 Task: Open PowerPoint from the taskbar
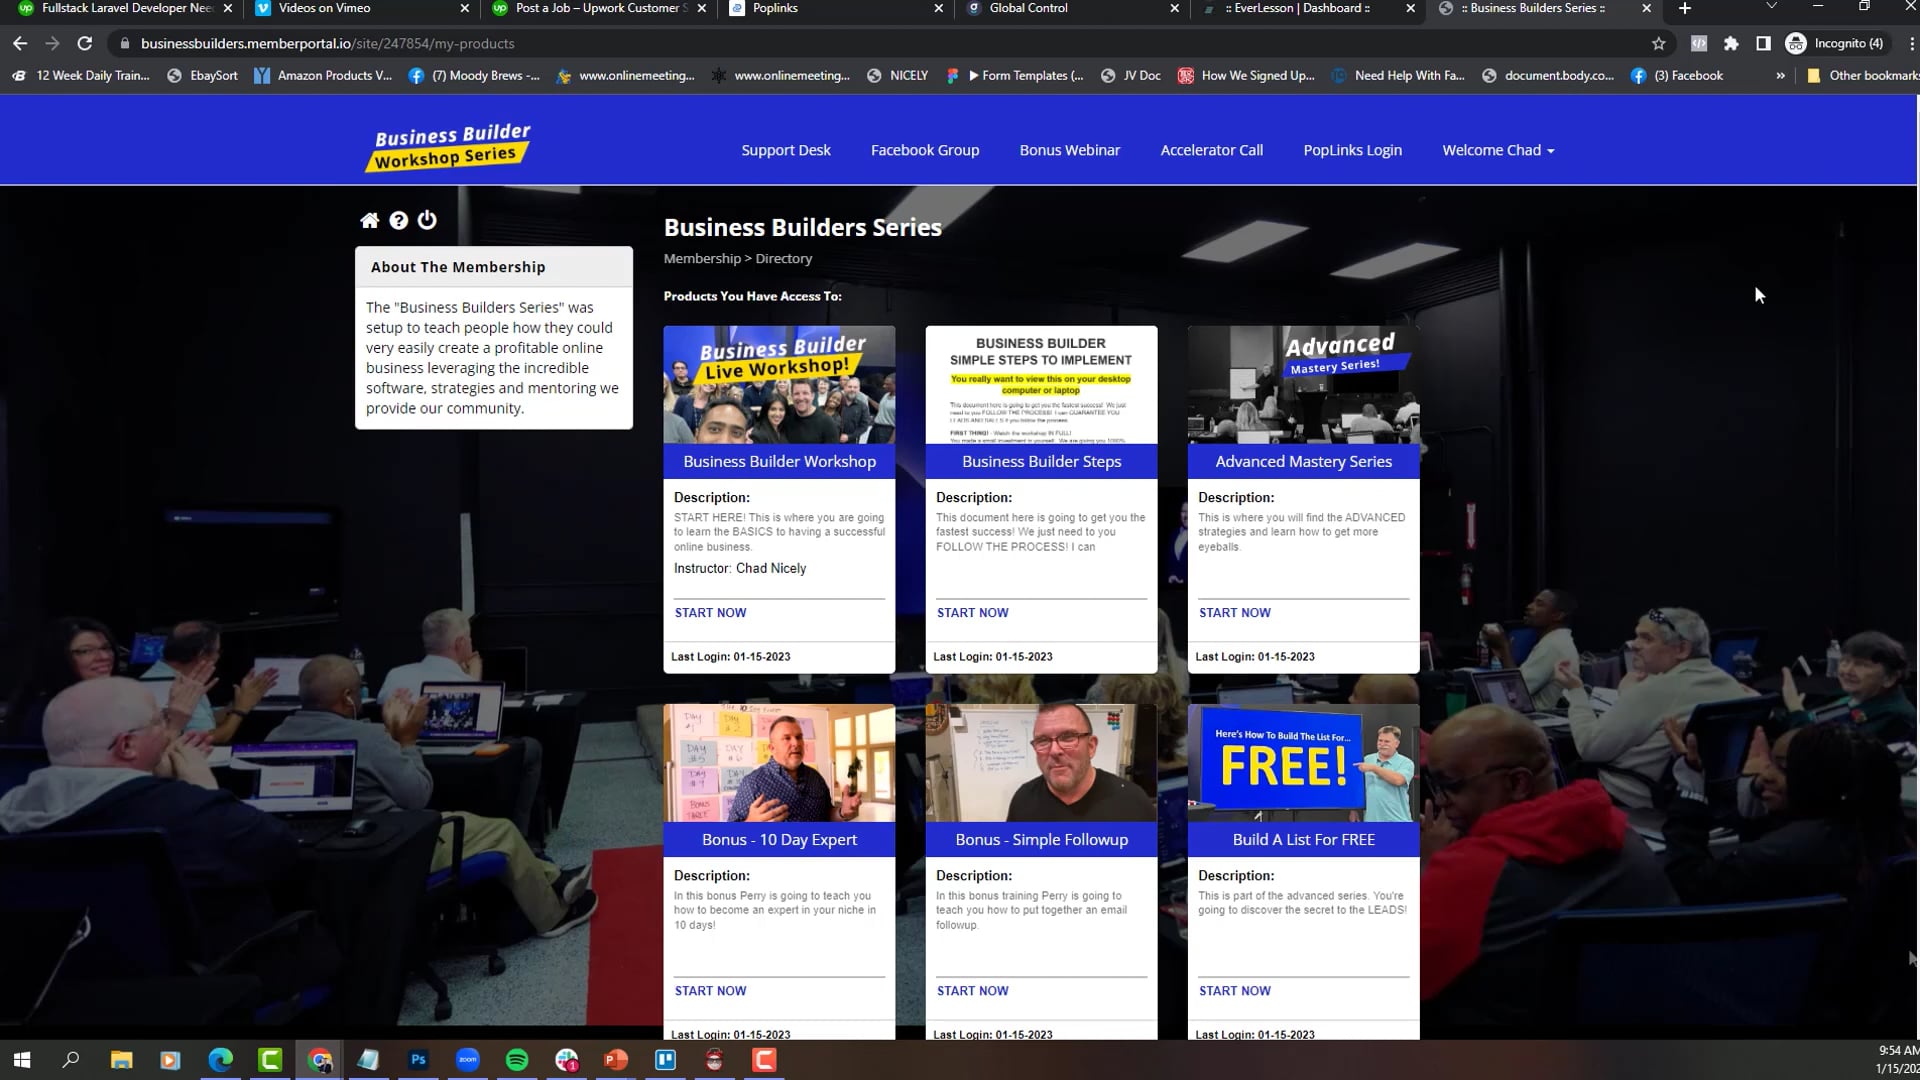coord(616,1060)
